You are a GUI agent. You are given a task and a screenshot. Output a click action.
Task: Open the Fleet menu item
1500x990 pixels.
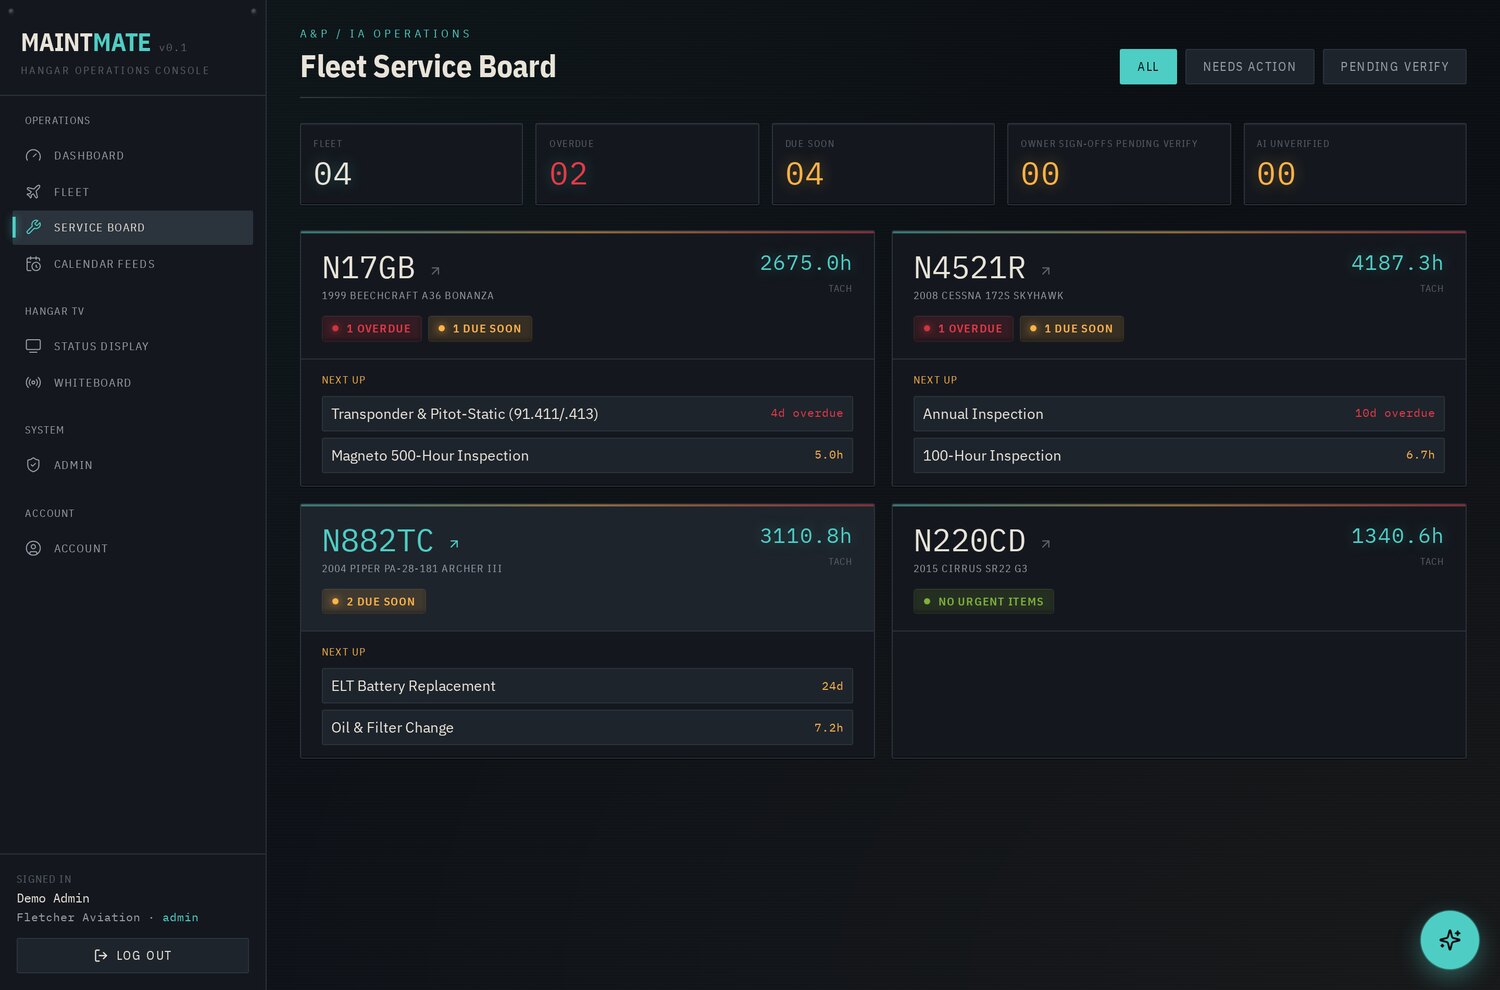coord(132,192)
